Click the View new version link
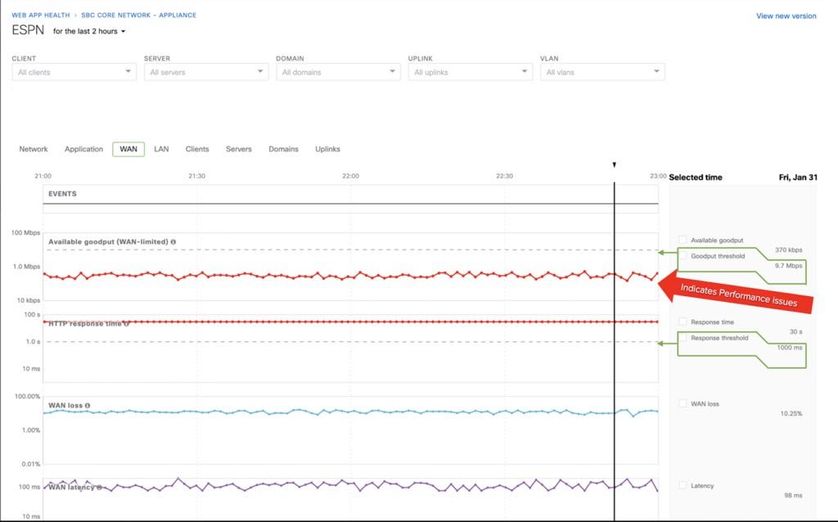 point(786,16)
